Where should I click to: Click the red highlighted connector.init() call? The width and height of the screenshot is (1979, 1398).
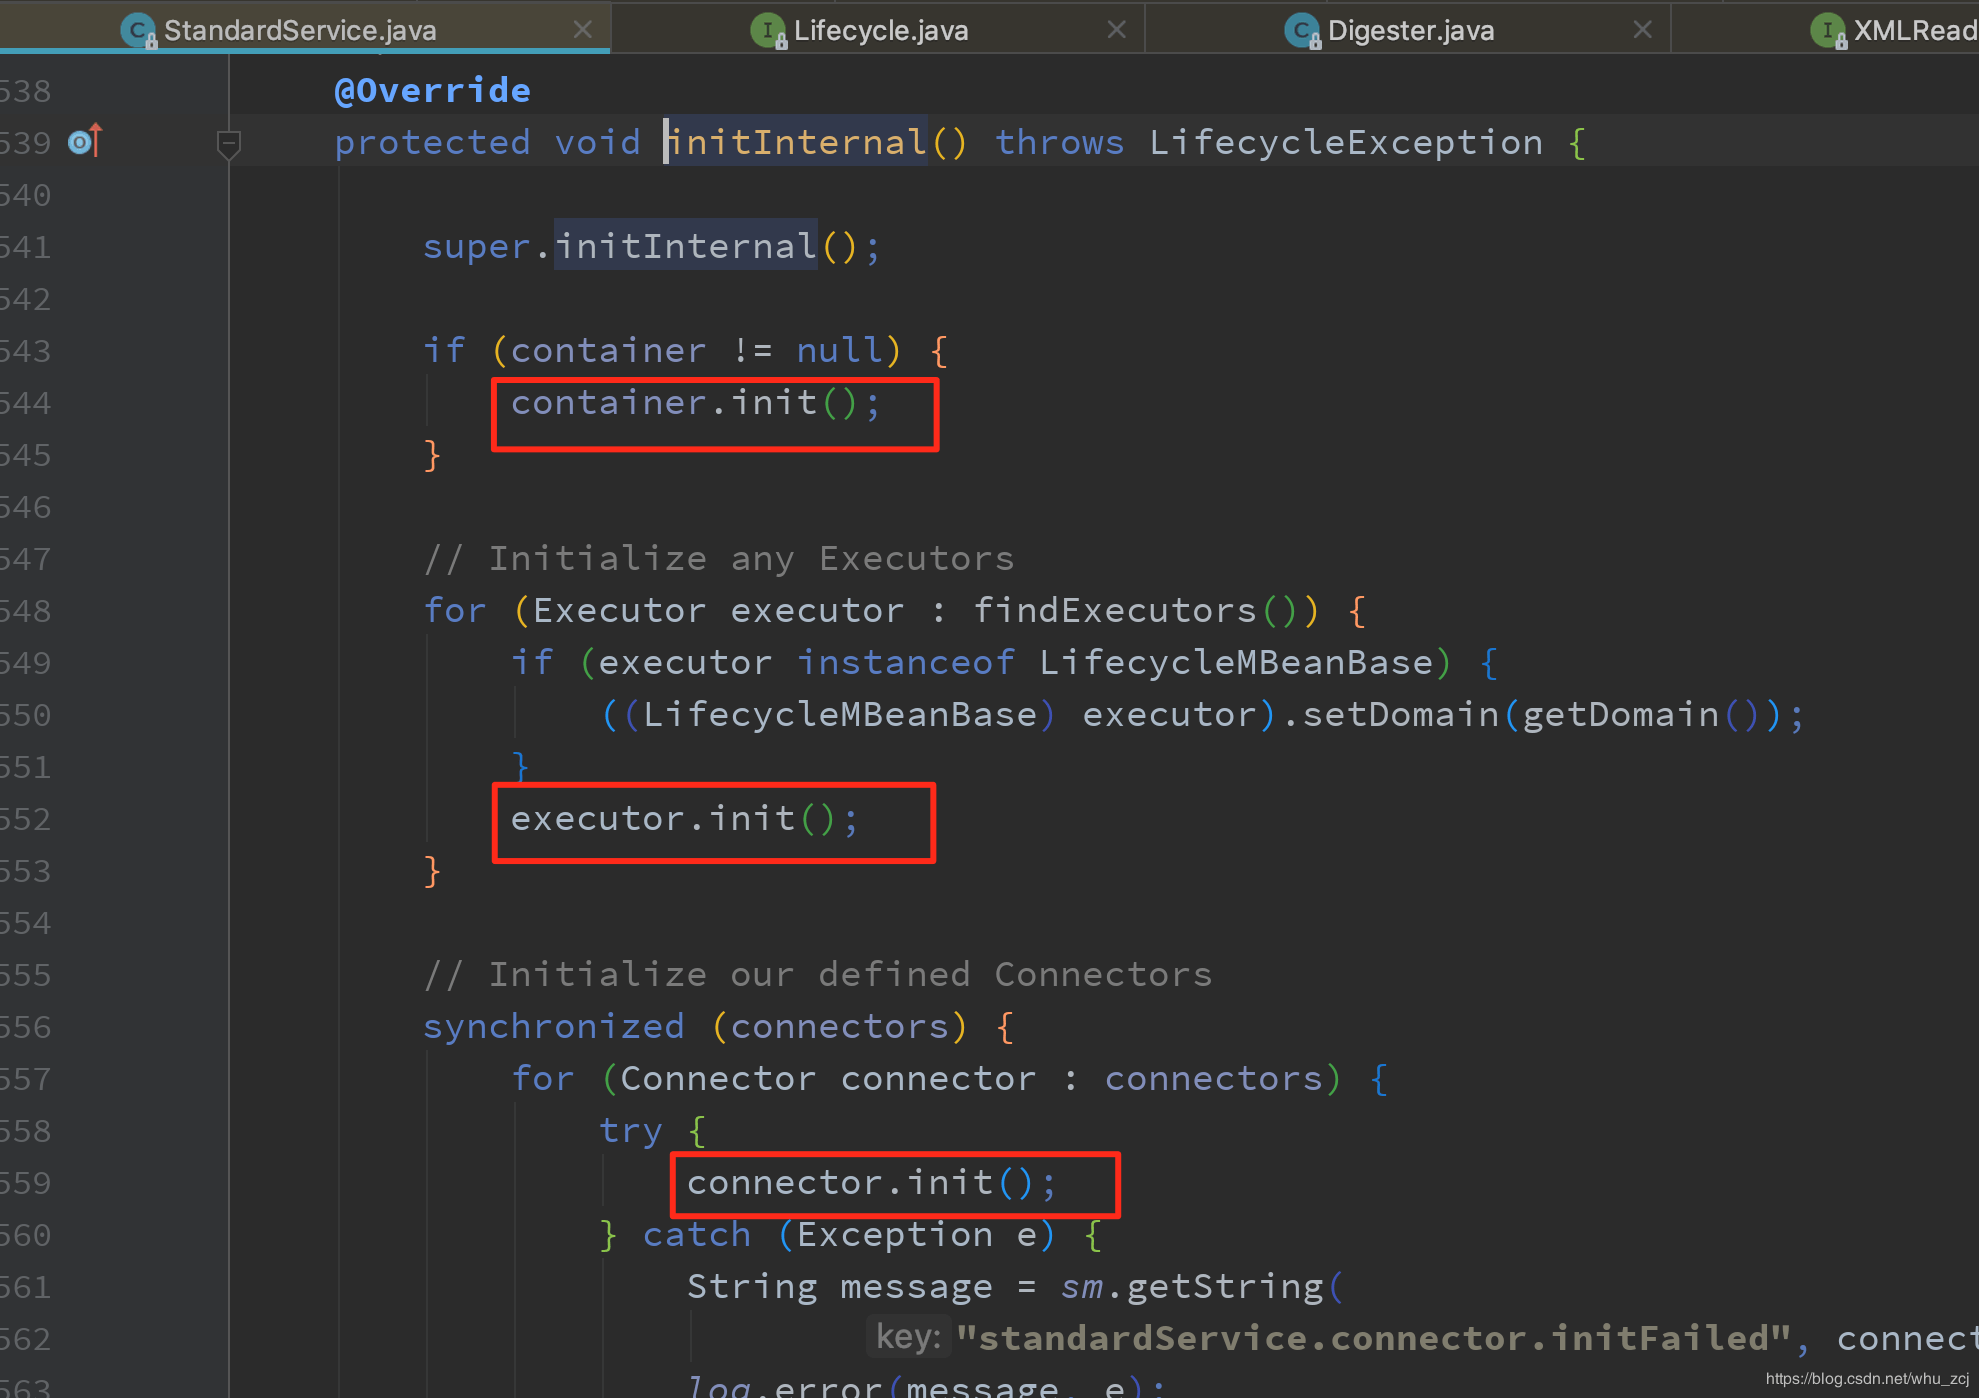[x=878, y=1180]
